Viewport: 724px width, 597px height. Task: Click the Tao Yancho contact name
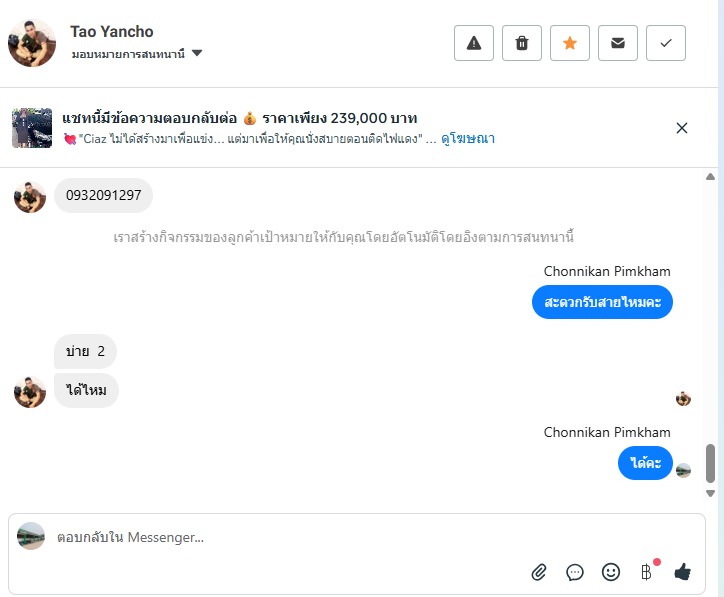(112, 31)
